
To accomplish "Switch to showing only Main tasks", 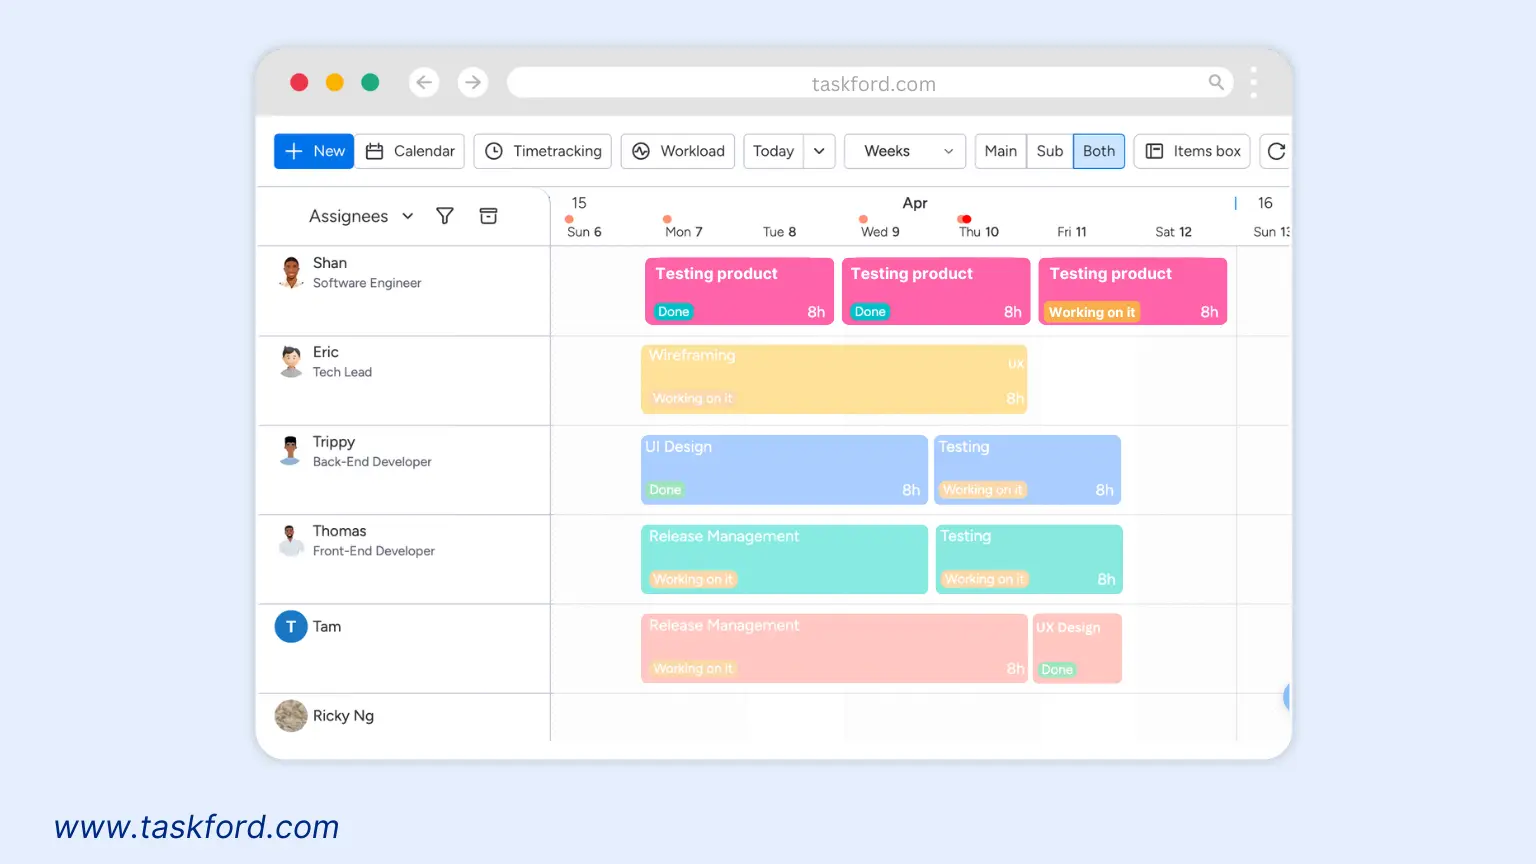I will click(1000, 151).
